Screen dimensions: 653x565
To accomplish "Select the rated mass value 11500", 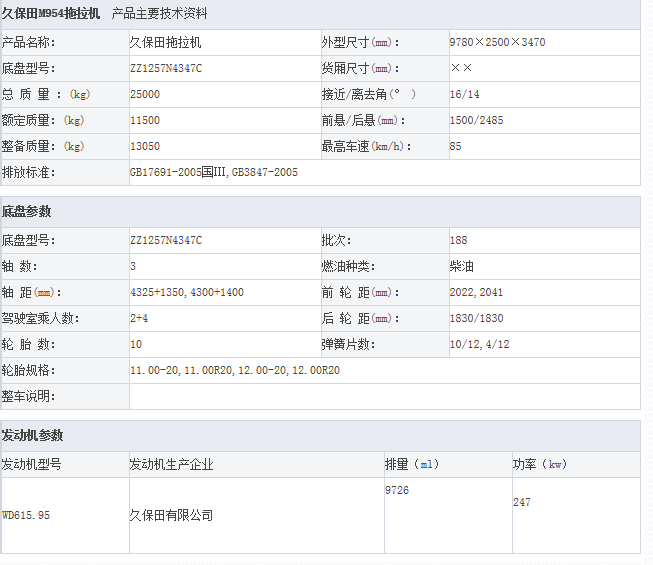I will click(145, 120).
